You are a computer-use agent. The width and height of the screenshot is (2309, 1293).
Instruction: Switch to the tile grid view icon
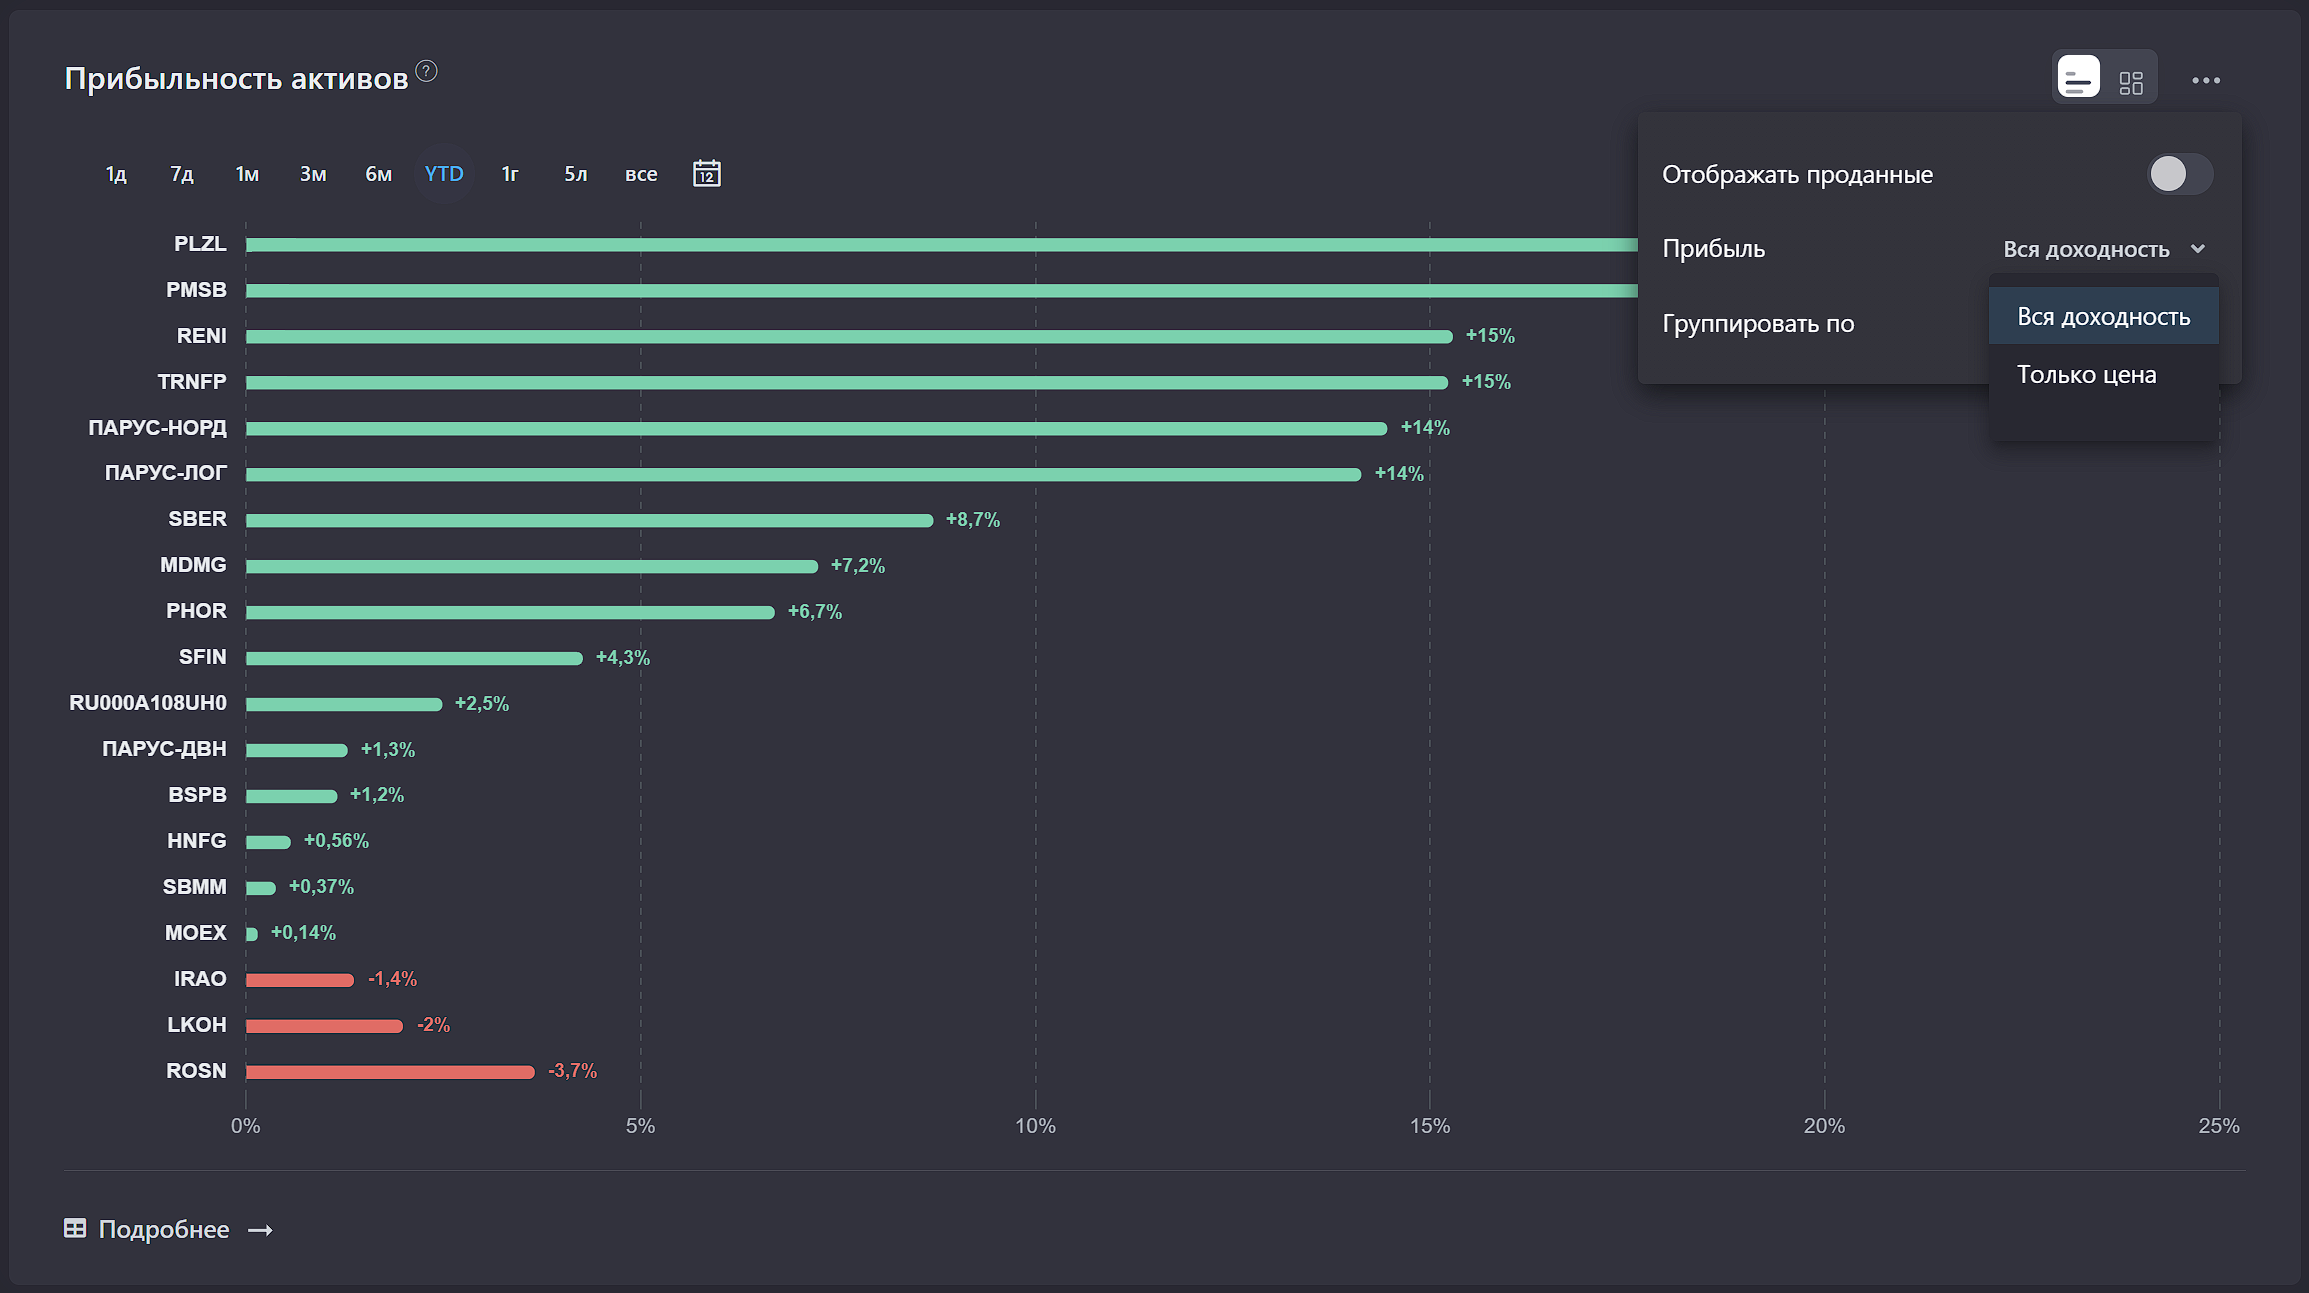pyautogui.click(x=2131, y=82)
